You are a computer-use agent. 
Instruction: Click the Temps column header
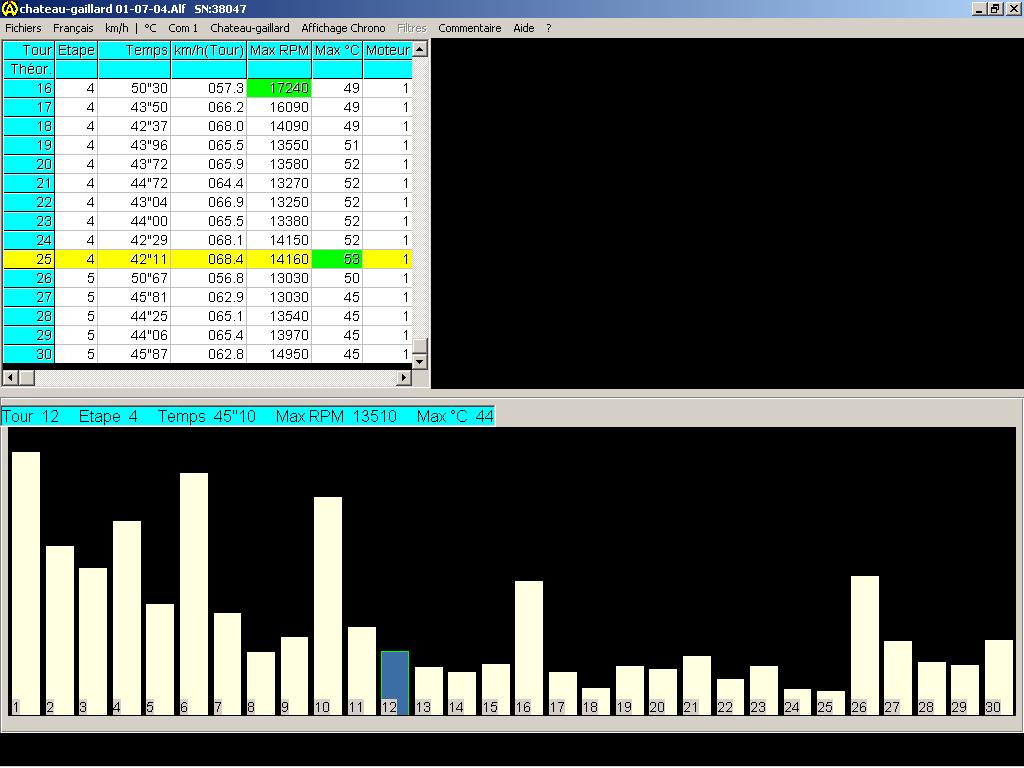click(x=134, y=50)
